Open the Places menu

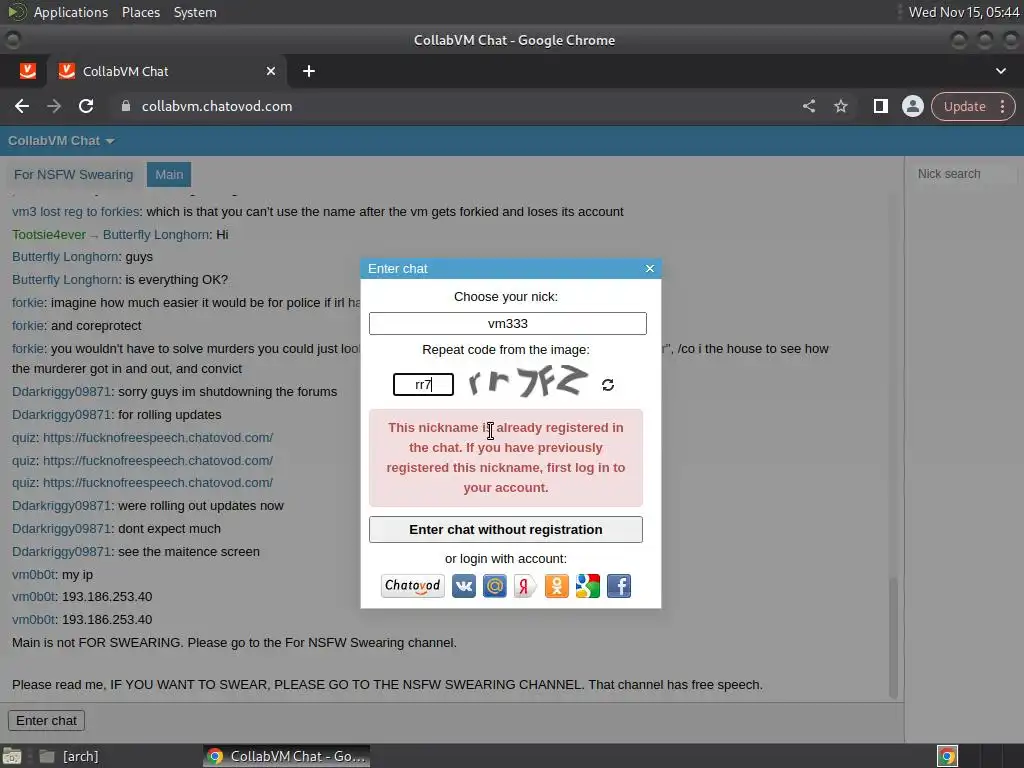[140, 12]
